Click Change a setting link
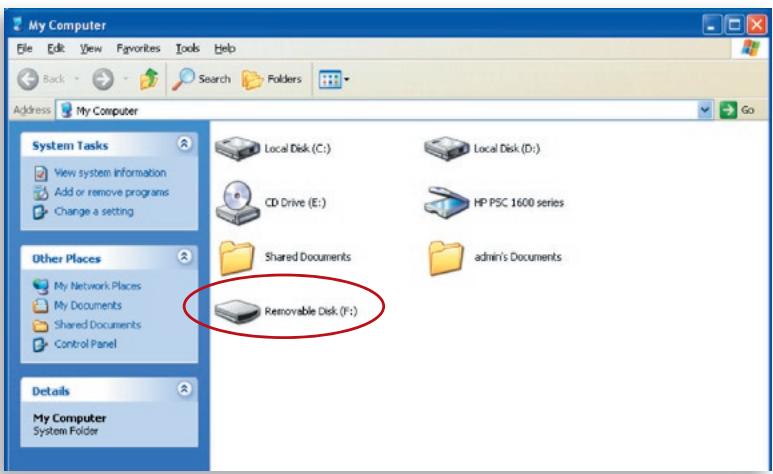This screenshot has height=474, width=773. click(94, 211)
